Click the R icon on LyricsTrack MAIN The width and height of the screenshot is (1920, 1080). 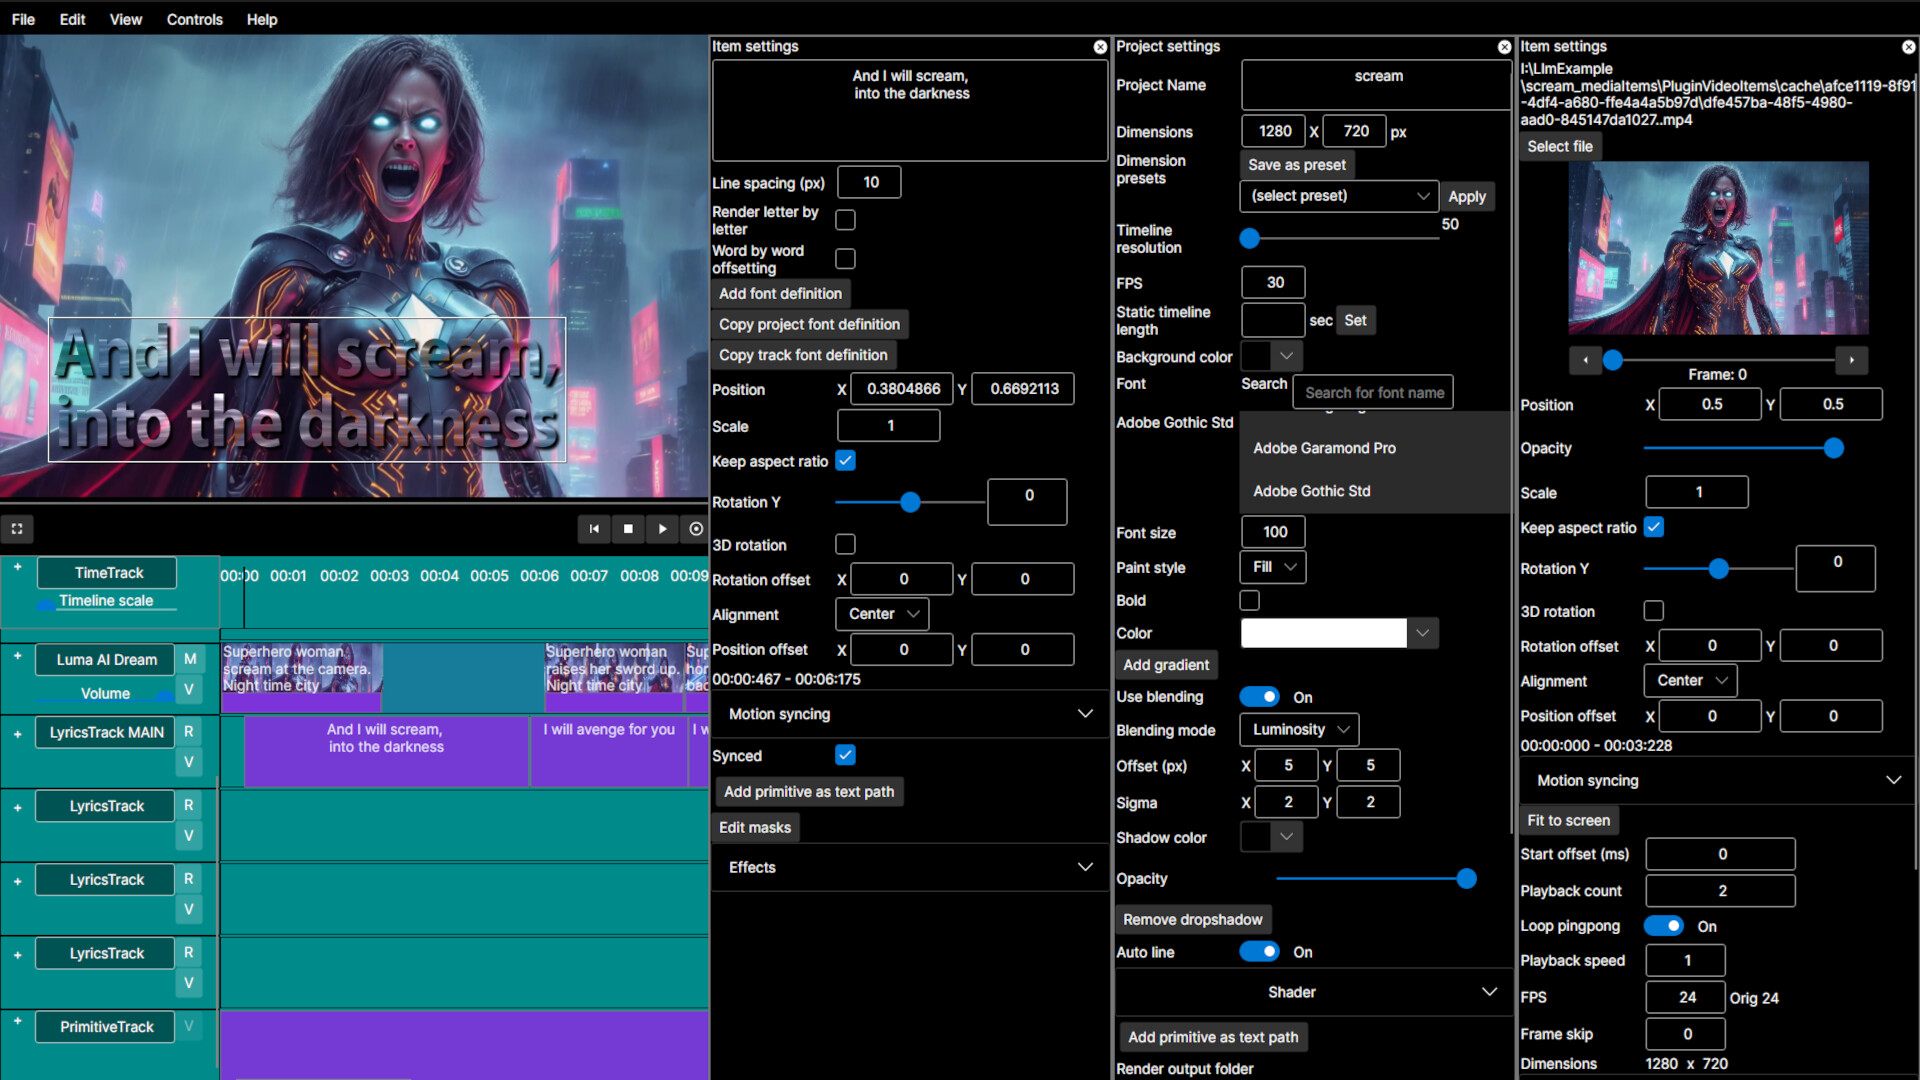(x=189, y=731)
